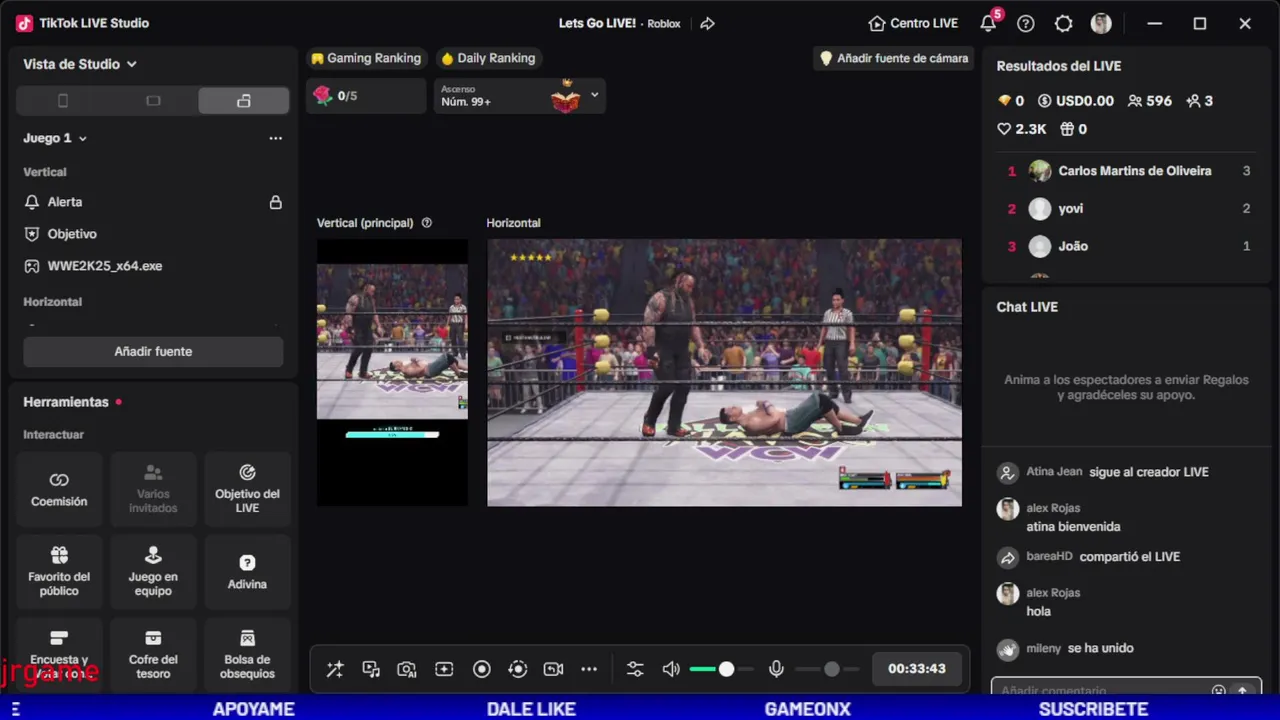1280x720 pixels.
Task: Open more options in the bottom toolbar
Action: point(589,669)
